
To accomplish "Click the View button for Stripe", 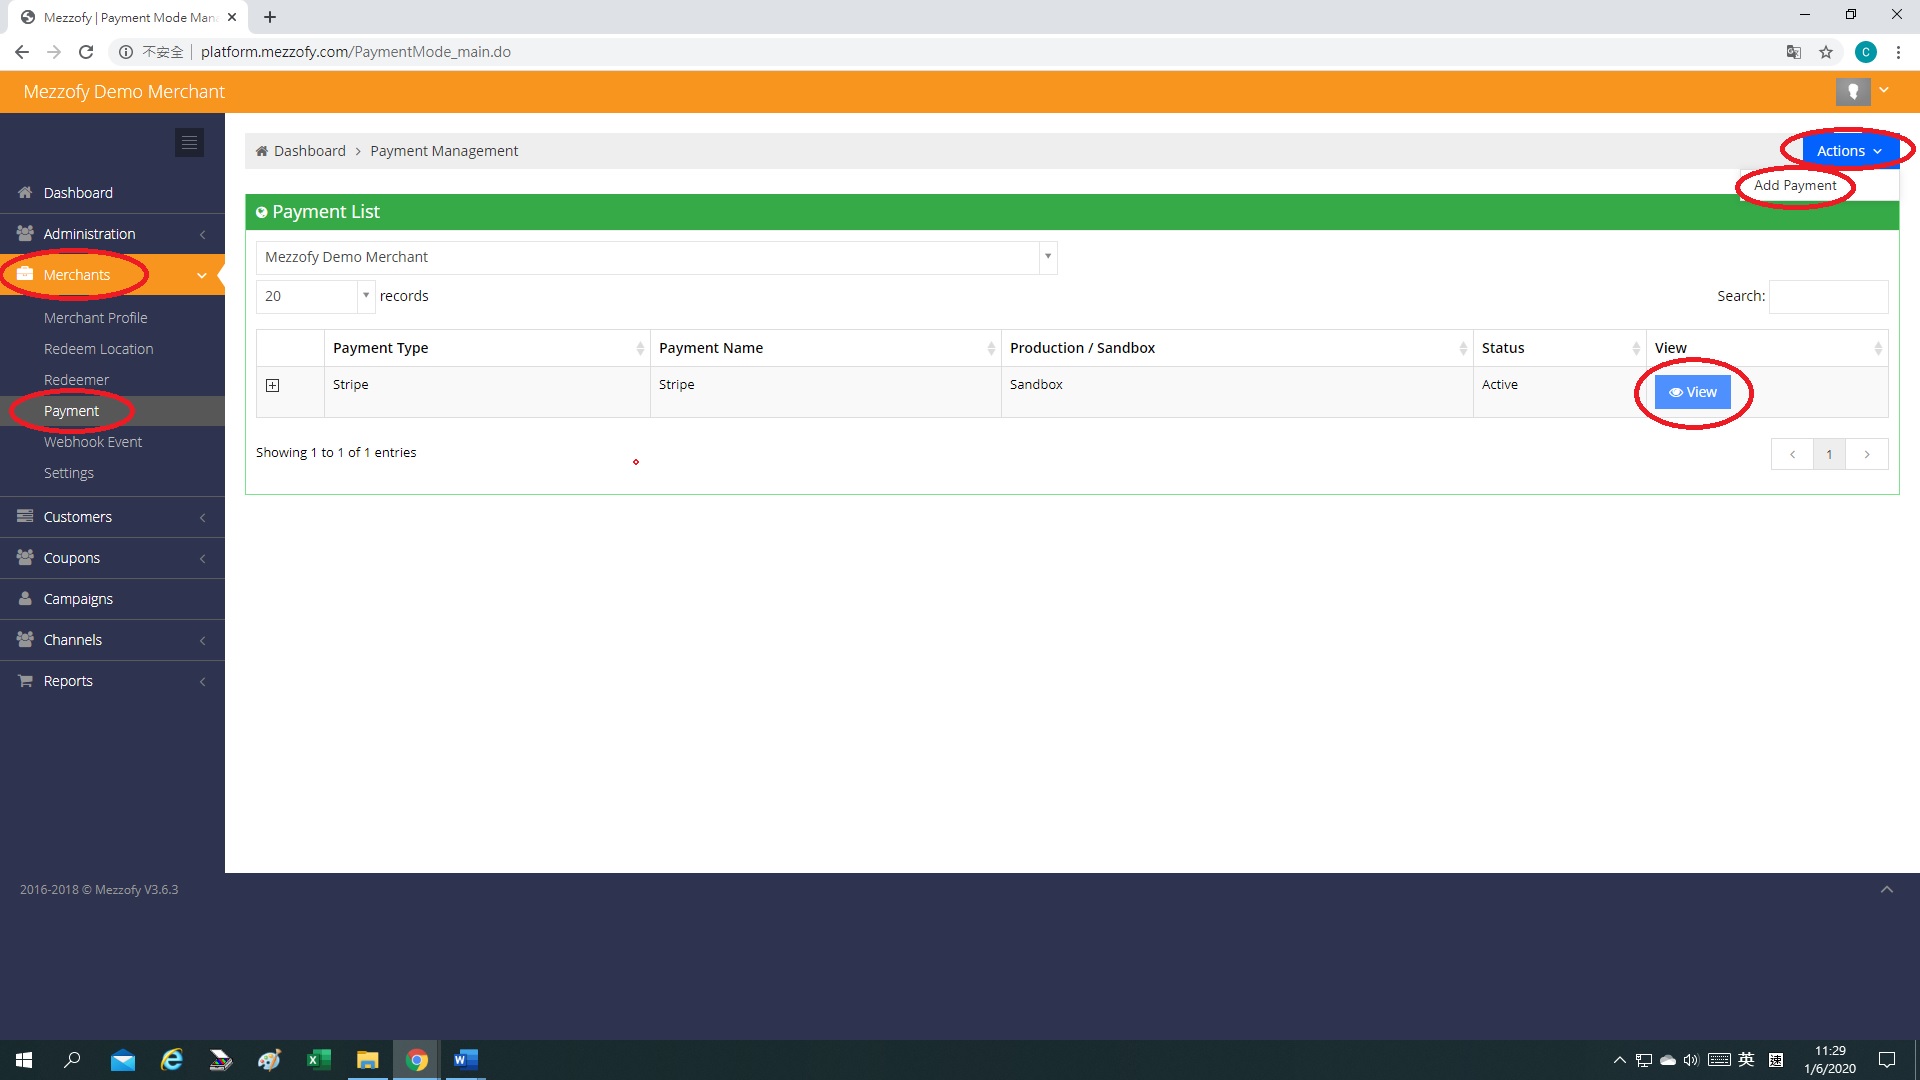I will pyautogui.click(x=1692, y=392).
